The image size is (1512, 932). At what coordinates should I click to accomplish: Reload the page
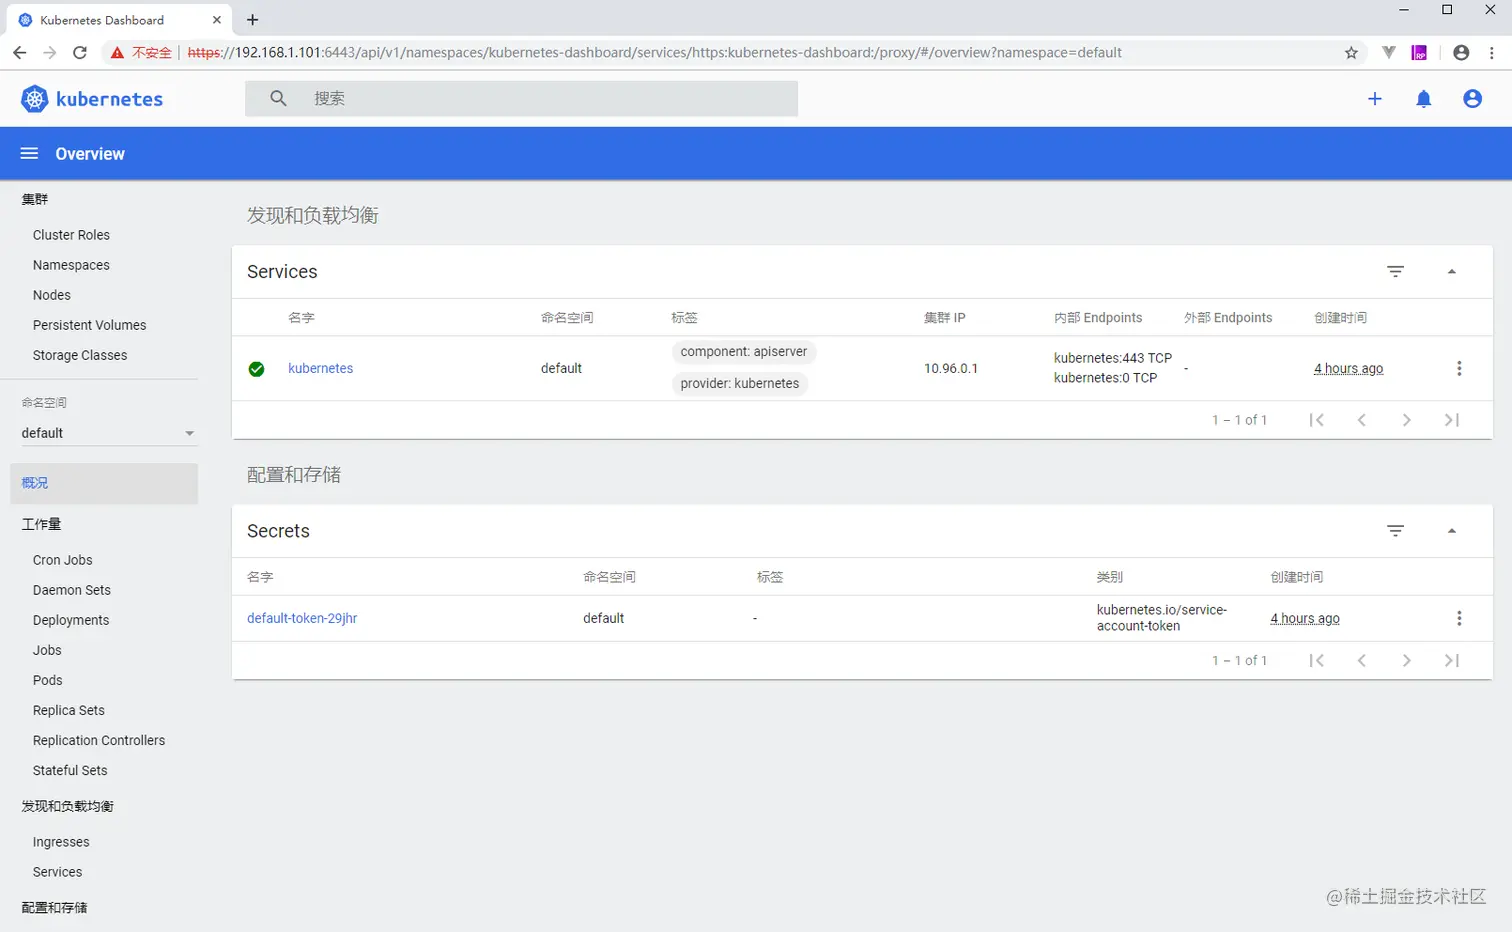[x=80, y=52]
